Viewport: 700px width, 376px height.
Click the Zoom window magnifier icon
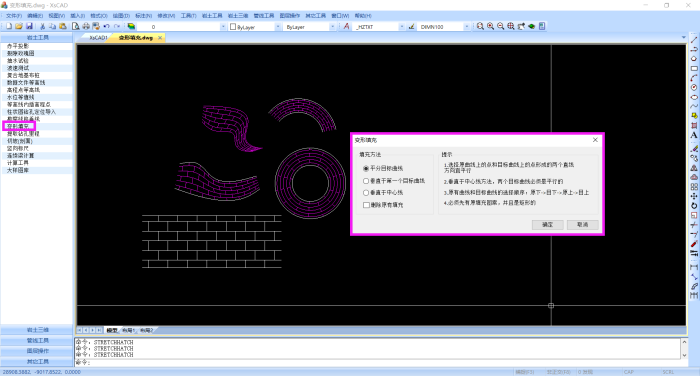click(x=480, y=27)
